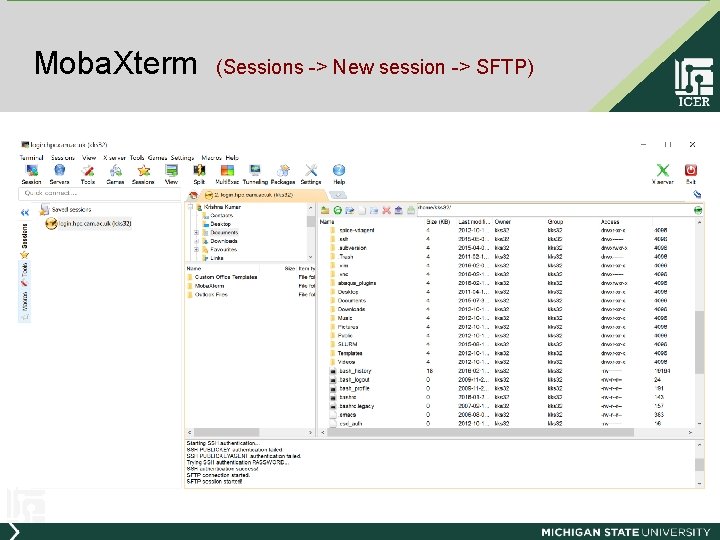Delete selected remote item with red X
Viewport: 720px width, 540px height.
point(387,210)
